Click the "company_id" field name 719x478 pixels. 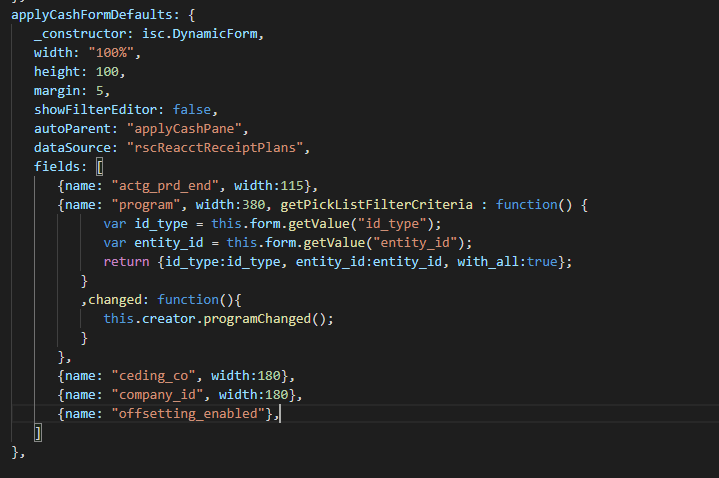coord(154,395)
